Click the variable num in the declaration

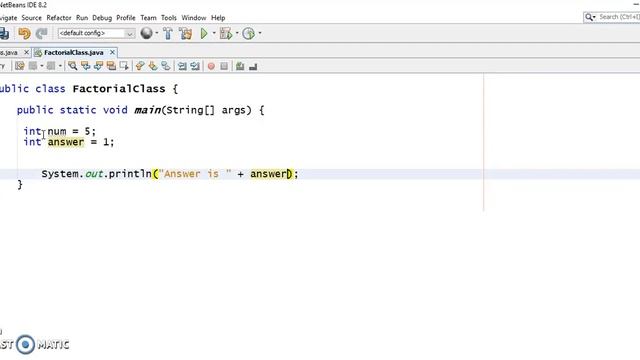click(x=57, y=131)
